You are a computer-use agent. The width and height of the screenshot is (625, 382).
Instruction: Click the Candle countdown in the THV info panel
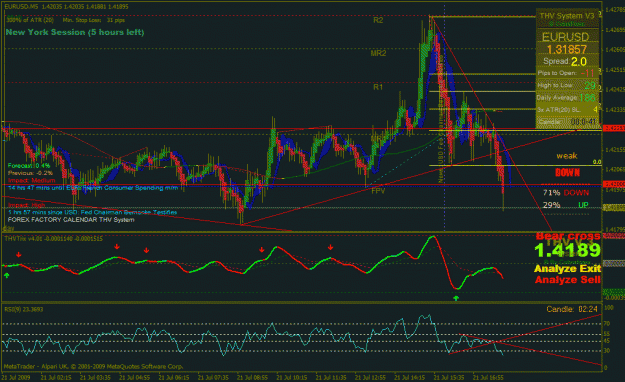(x=567, y=122)
